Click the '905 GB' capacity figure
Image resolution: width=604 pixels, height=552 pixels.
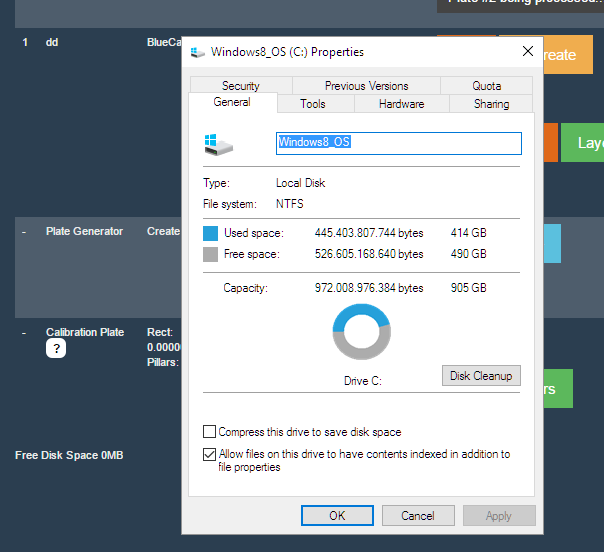(x=468, y=288)
